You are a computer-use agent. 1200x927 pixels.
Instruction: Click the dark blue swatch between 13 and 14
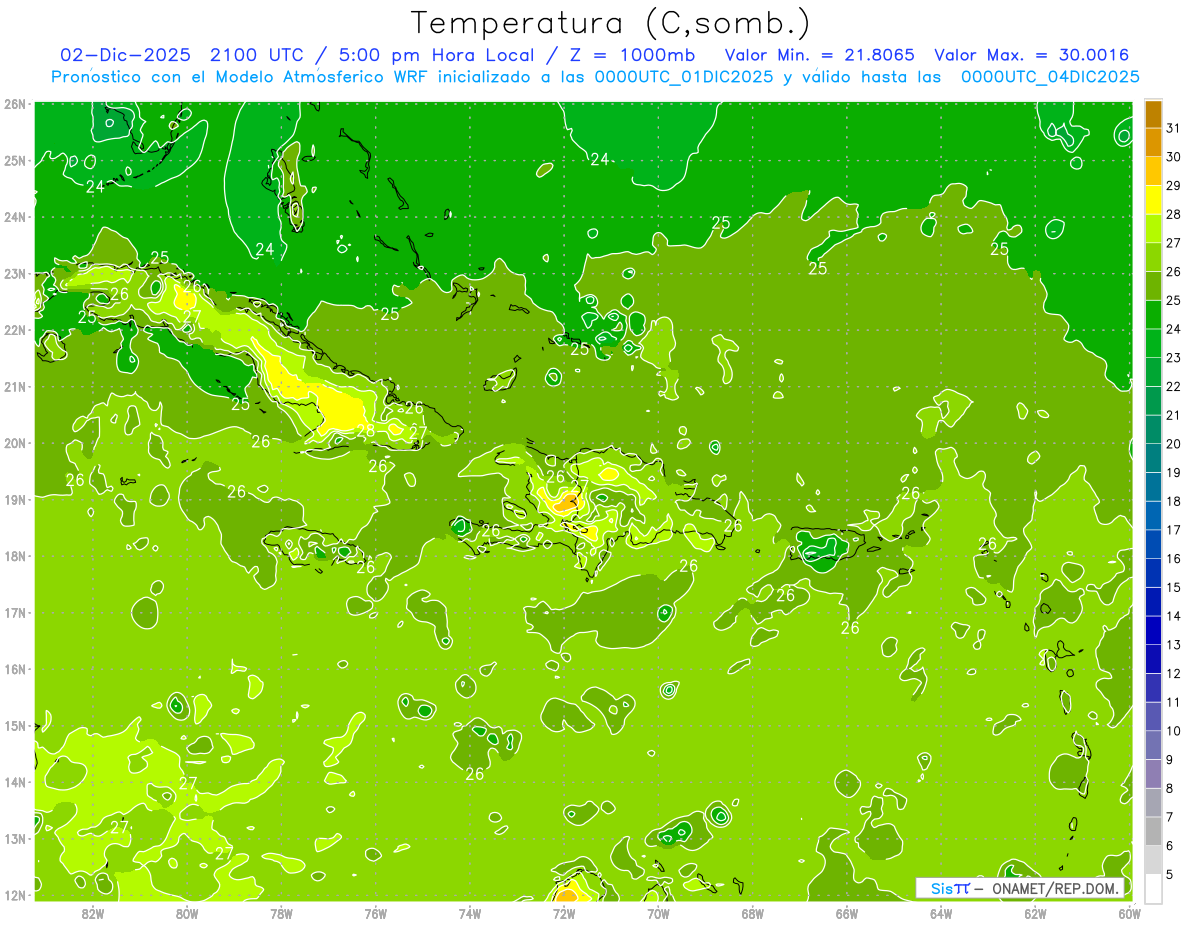1153,630
